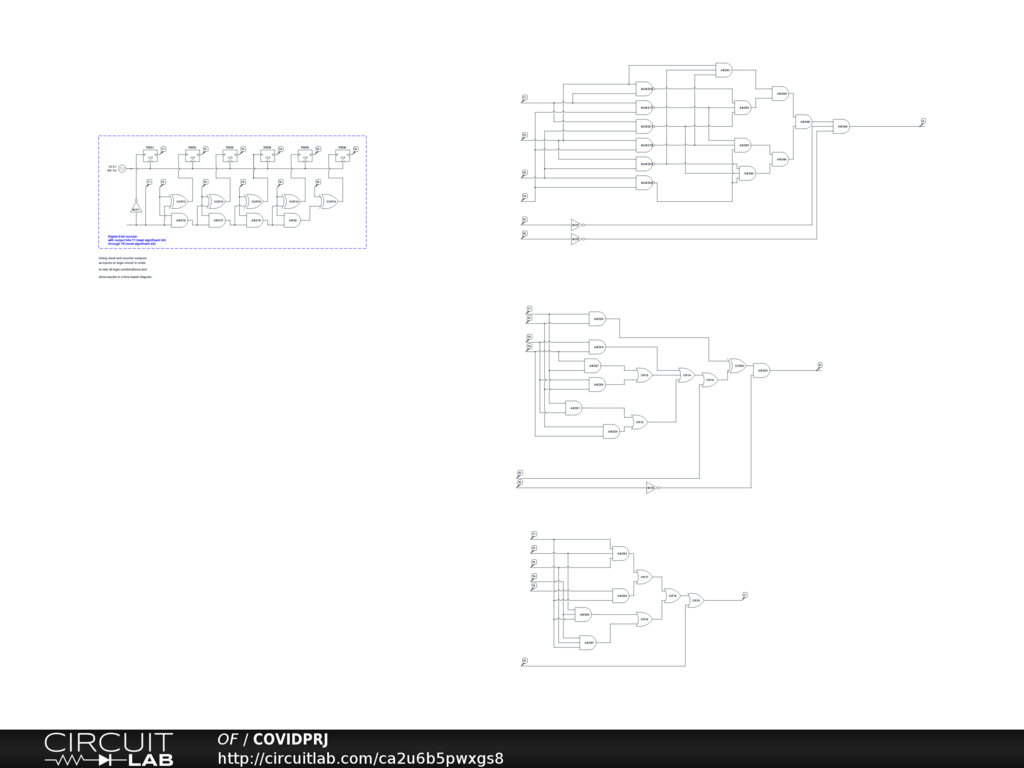1024x768 pixels.
Task: Select the topmost NAND gate in upper circuit
Action: click(644, 89)
